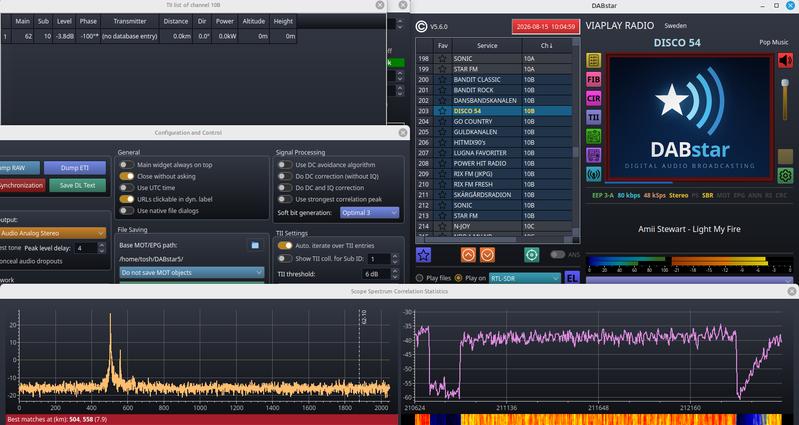Click the EL button
This screenshot has height=425, width=799.
click(572, 279)
